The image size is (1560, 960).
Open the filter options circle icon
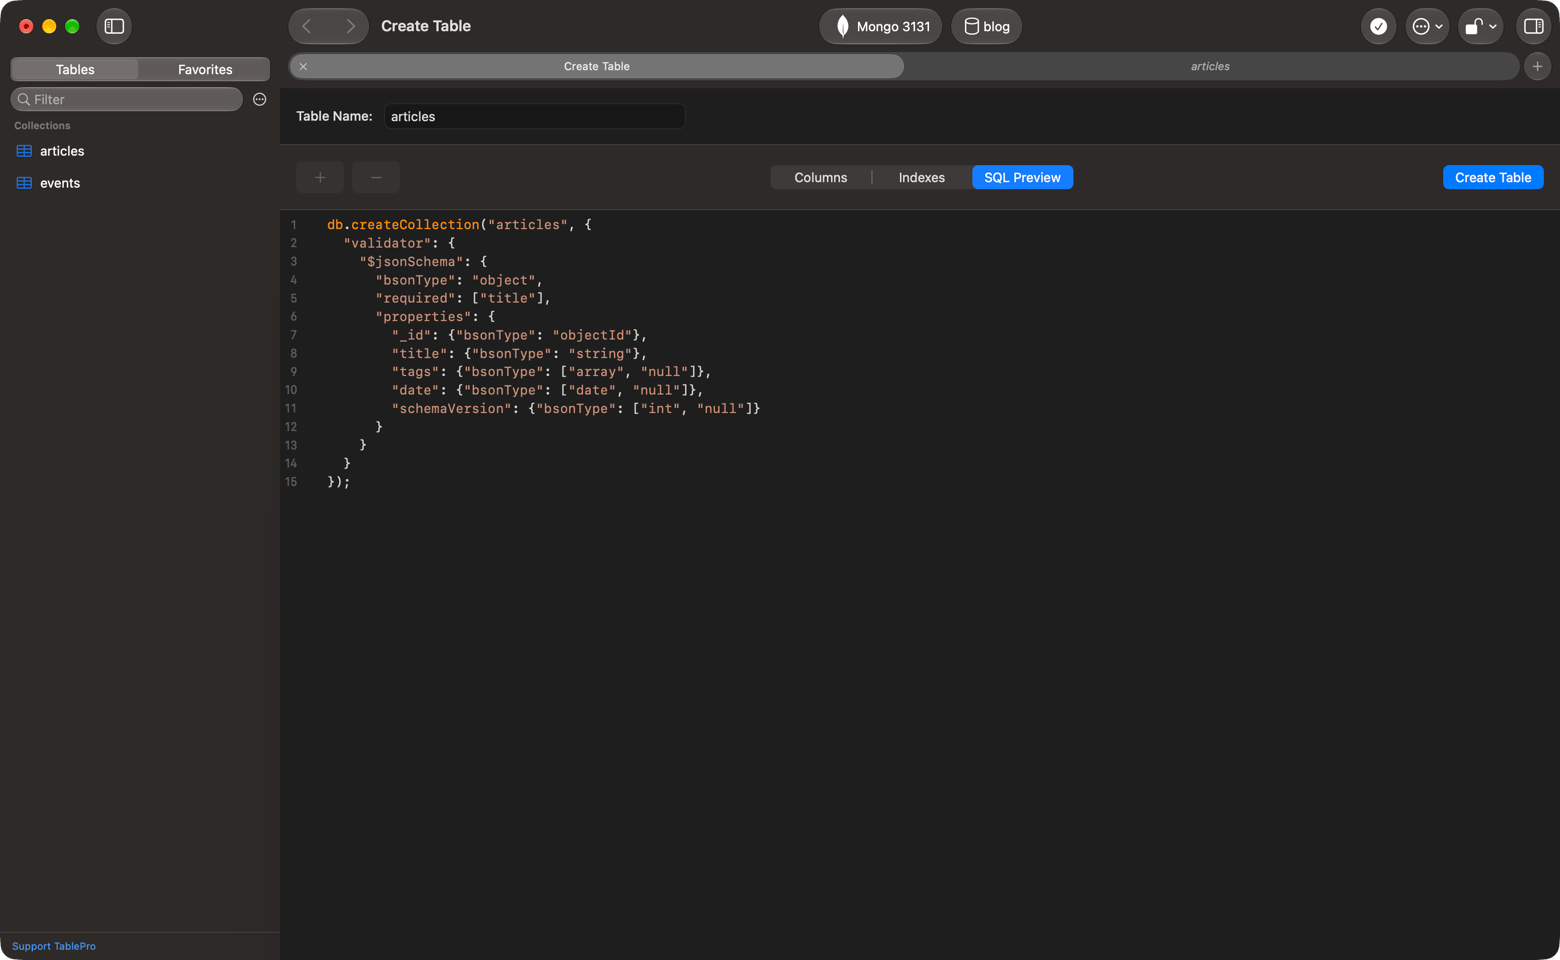point(260,99)
